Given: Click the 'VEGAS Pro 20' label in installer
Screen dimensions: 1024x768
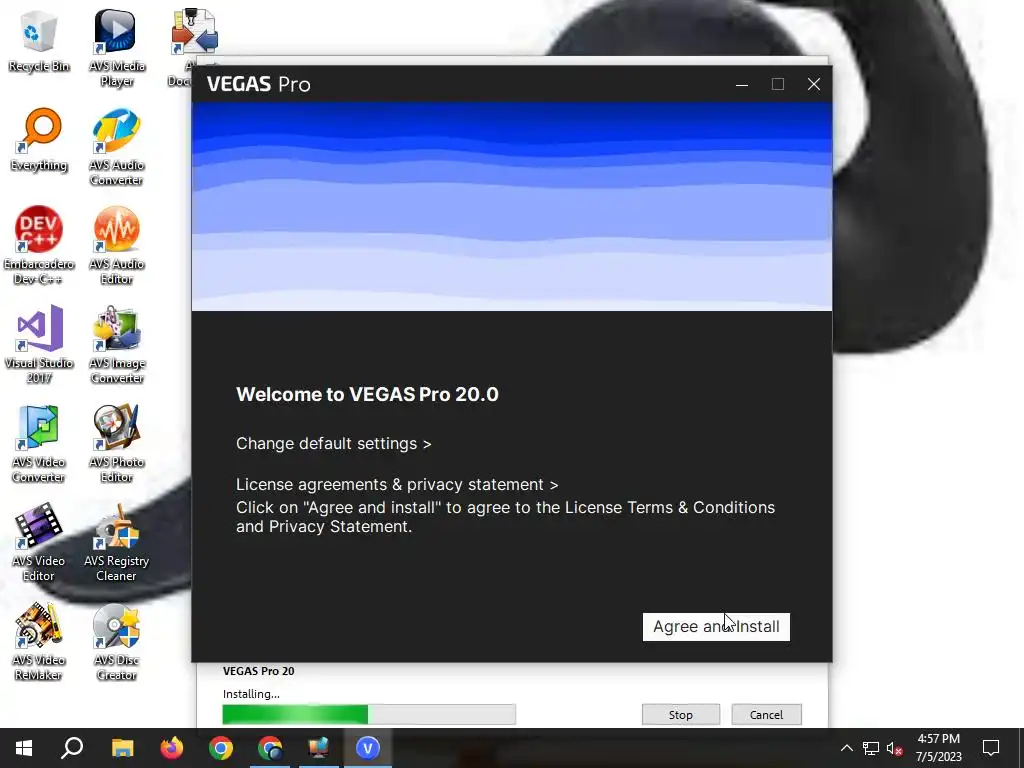Looking at the screenshot, I should pyautogui.click(x=259, y=671).
